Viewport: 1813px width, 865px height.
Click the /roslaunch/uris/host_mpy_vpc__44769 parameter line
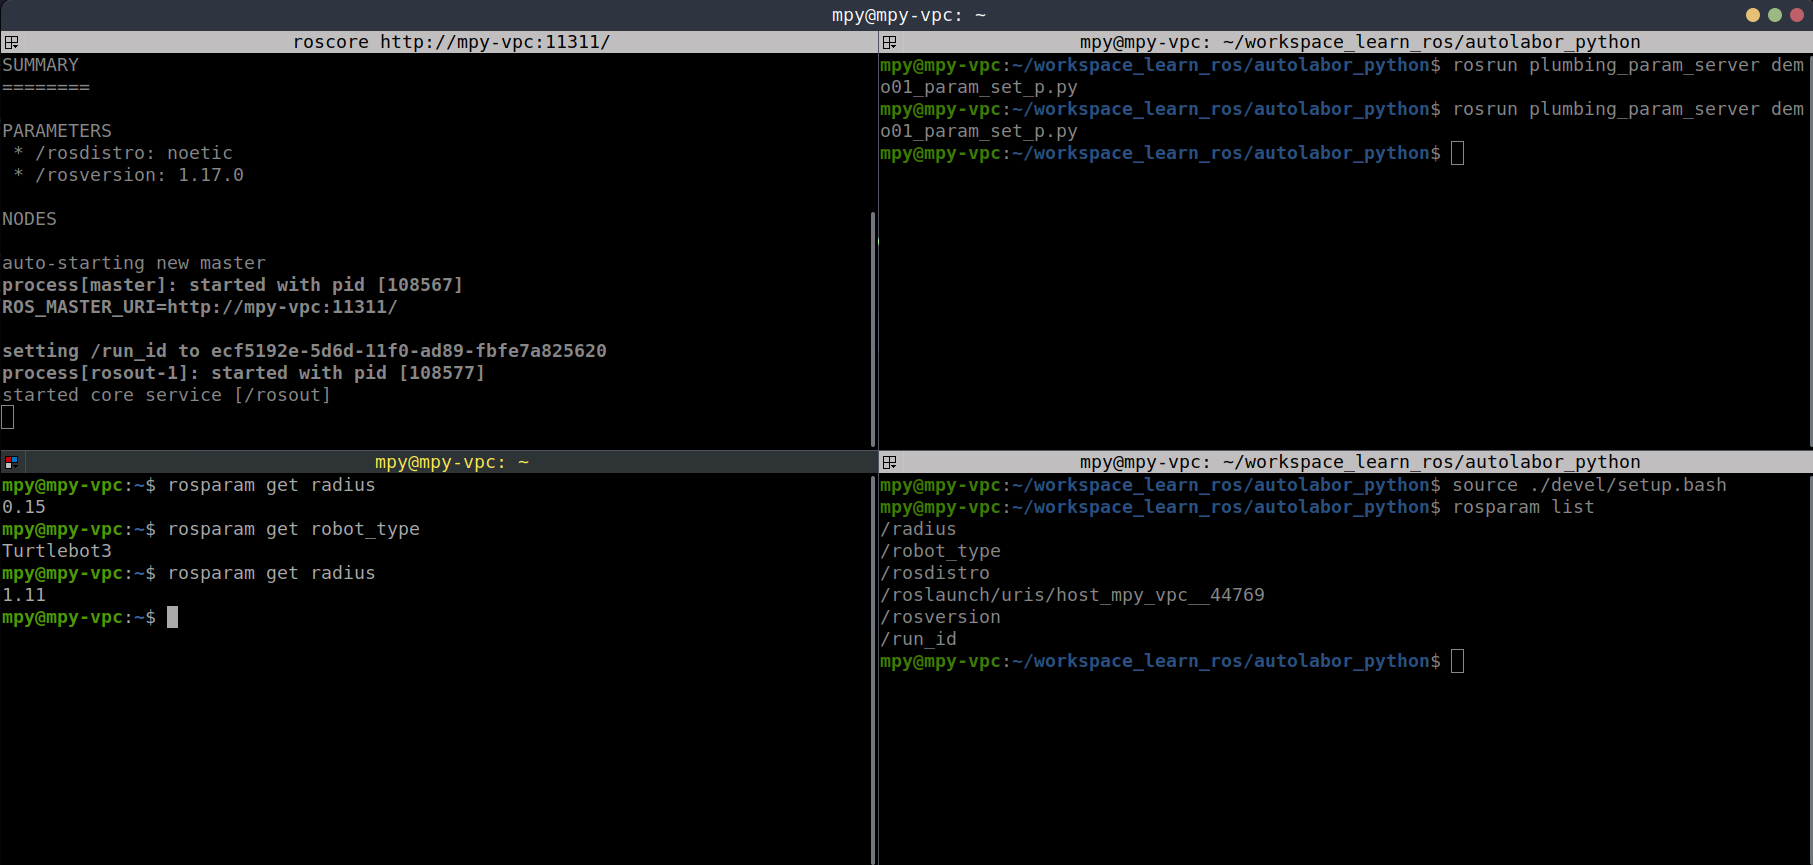coord(1072,595)
